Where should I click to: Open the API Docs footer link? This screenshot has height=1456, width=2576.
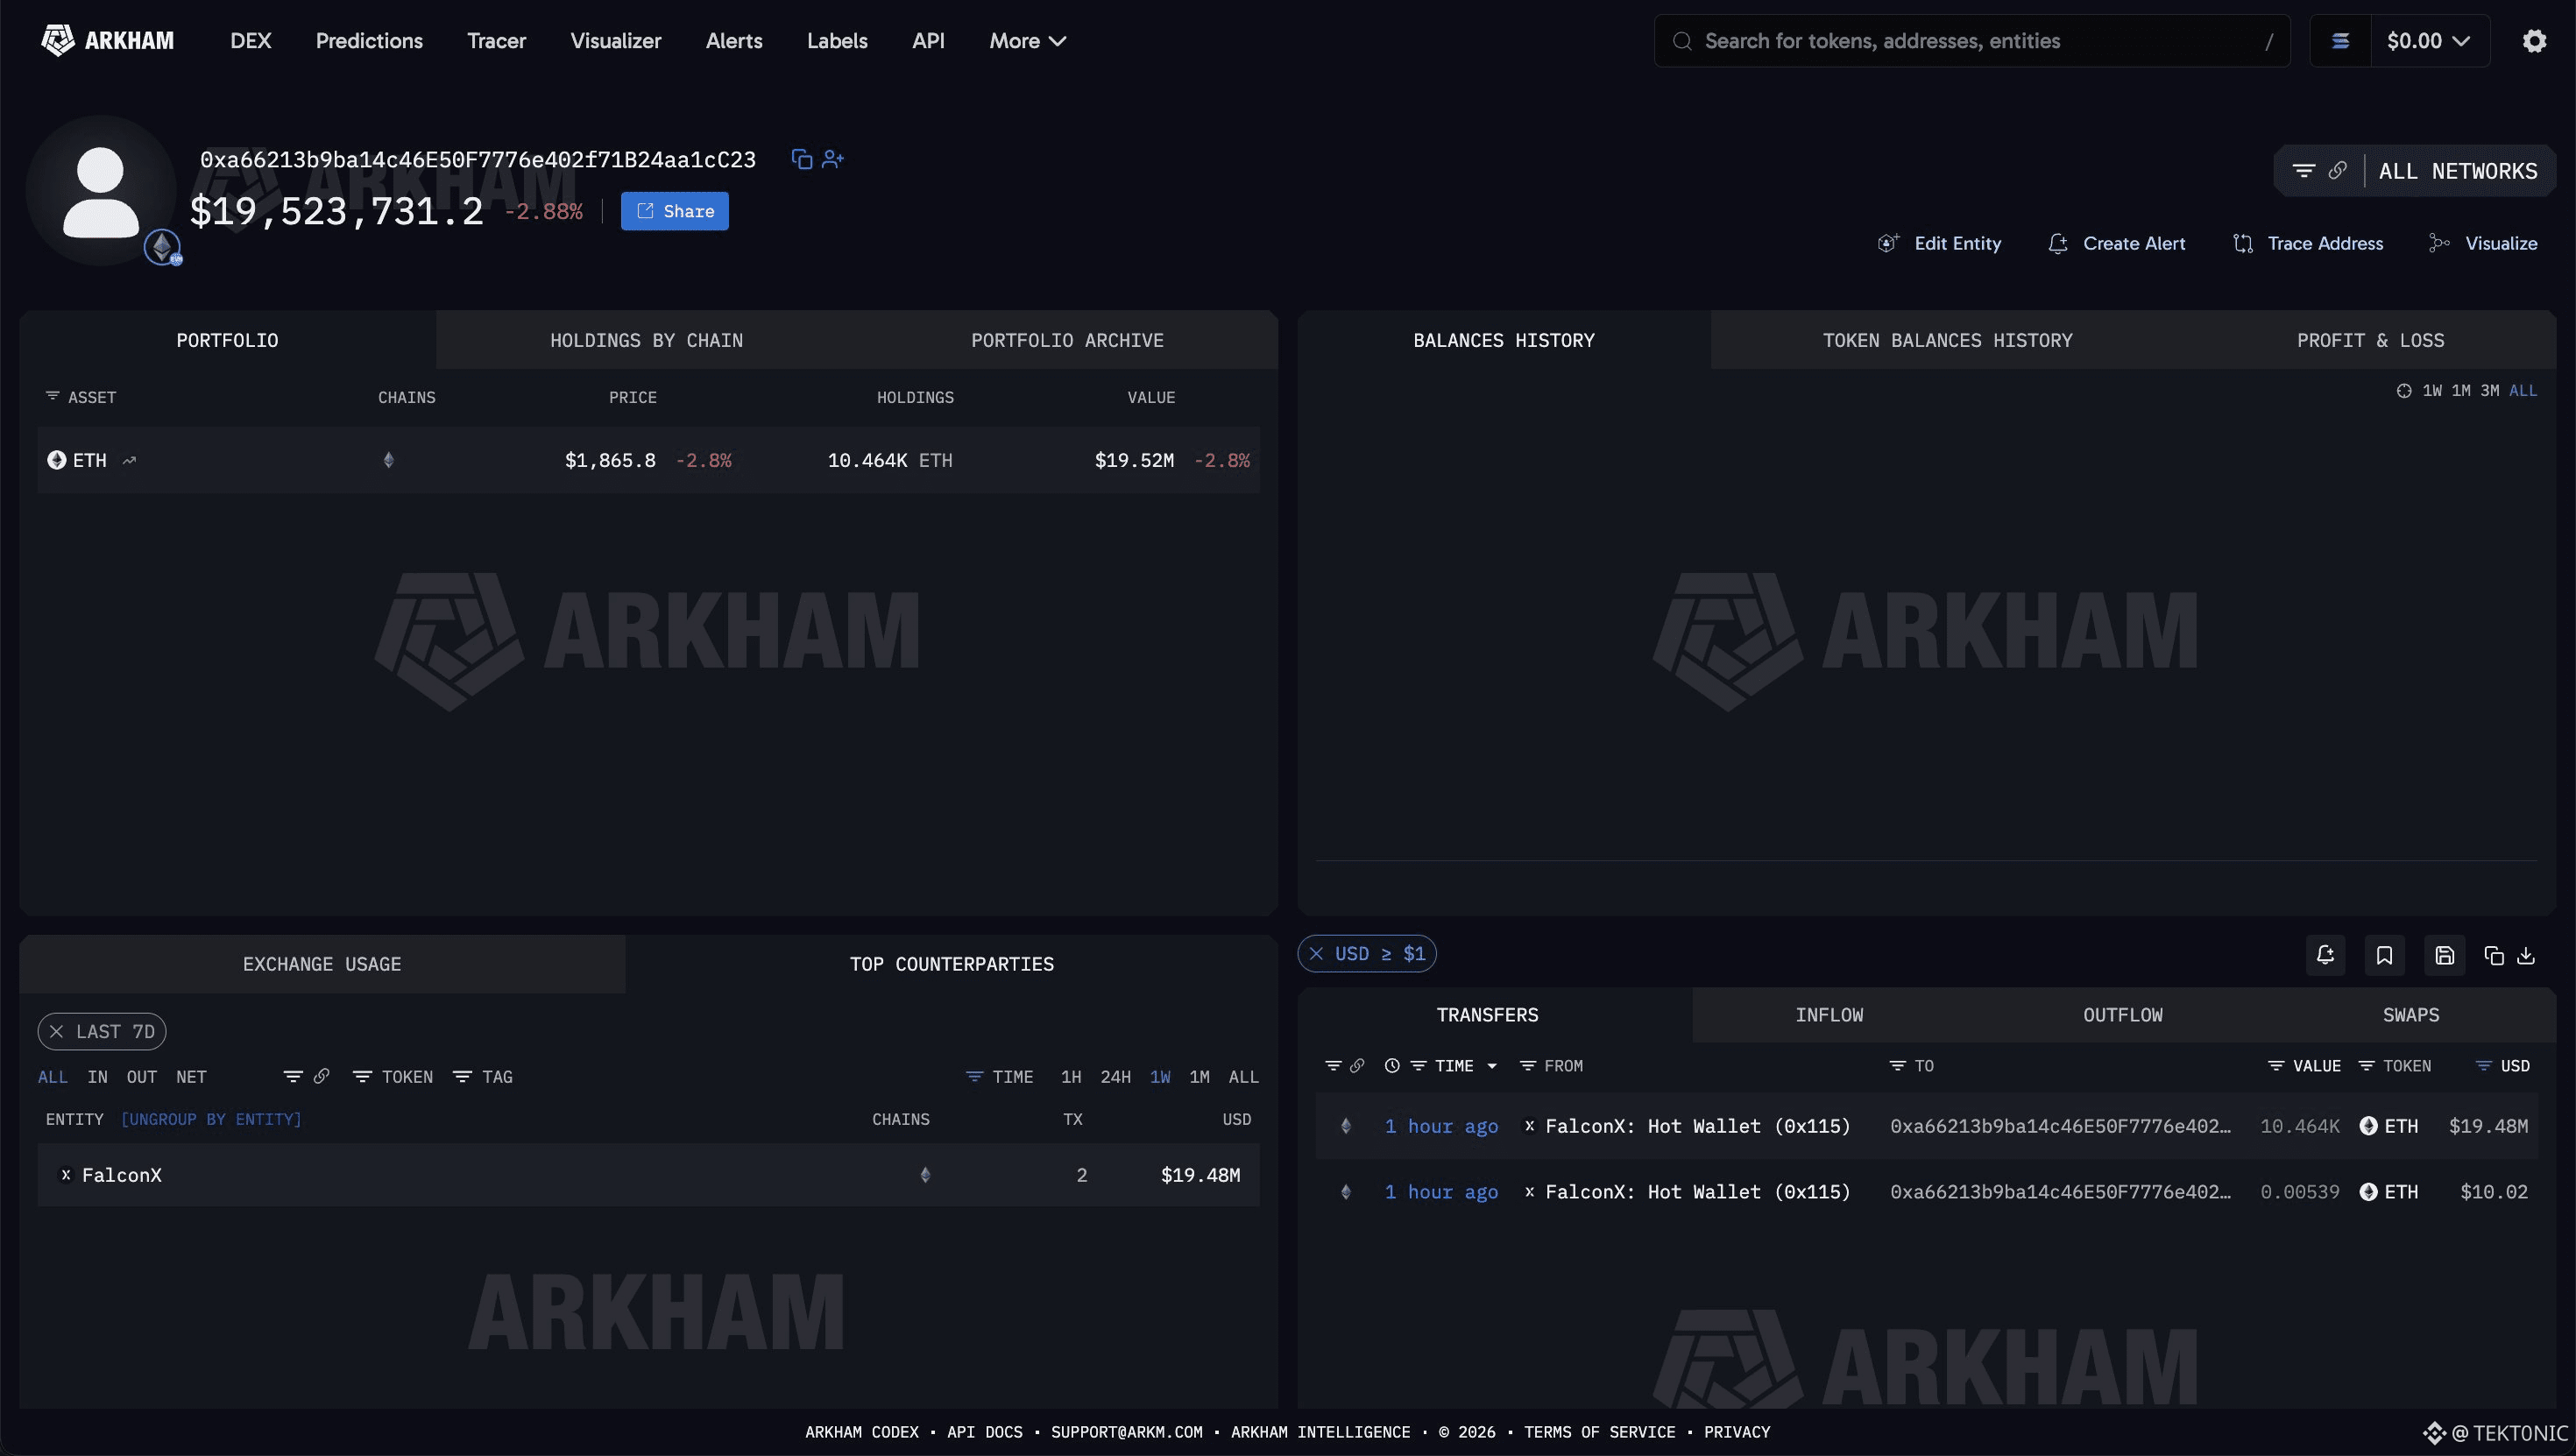pos(985,1432)
